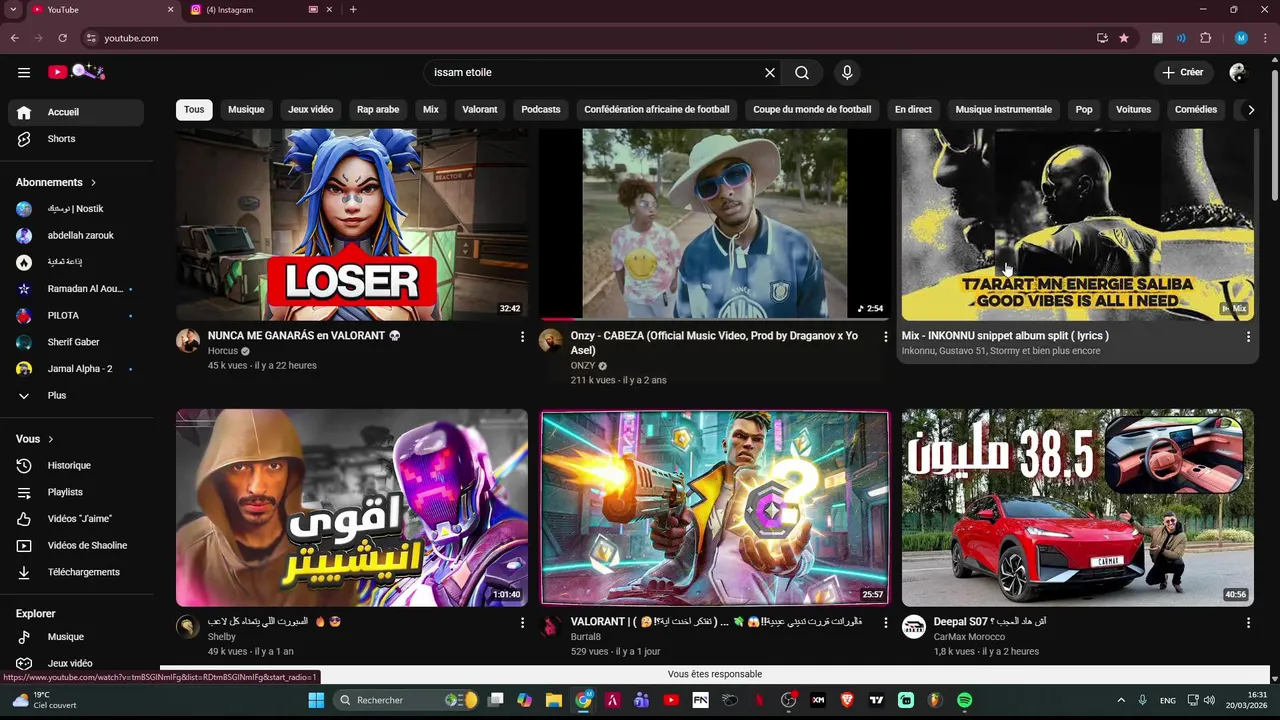Open Historique in the sidebar
Viewport: 1280px width, 720px height.
(x=76, y=465)
